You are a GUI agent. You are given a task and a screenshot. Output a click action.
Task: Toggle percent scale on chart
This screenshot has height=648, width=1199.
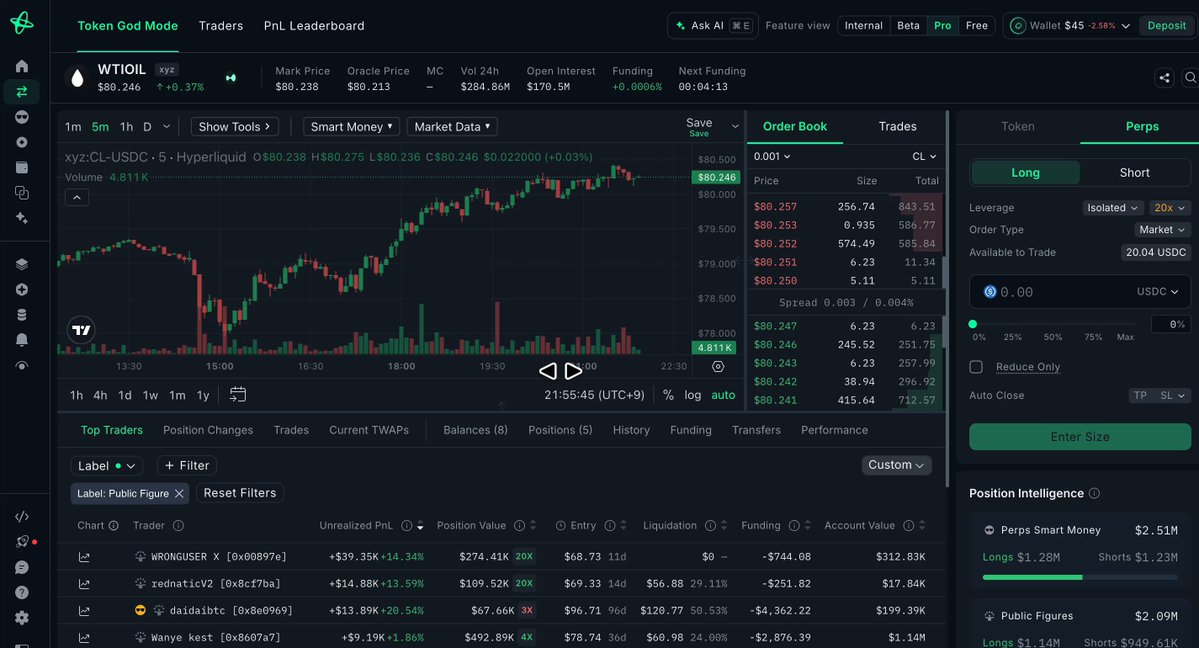[668, 395]
